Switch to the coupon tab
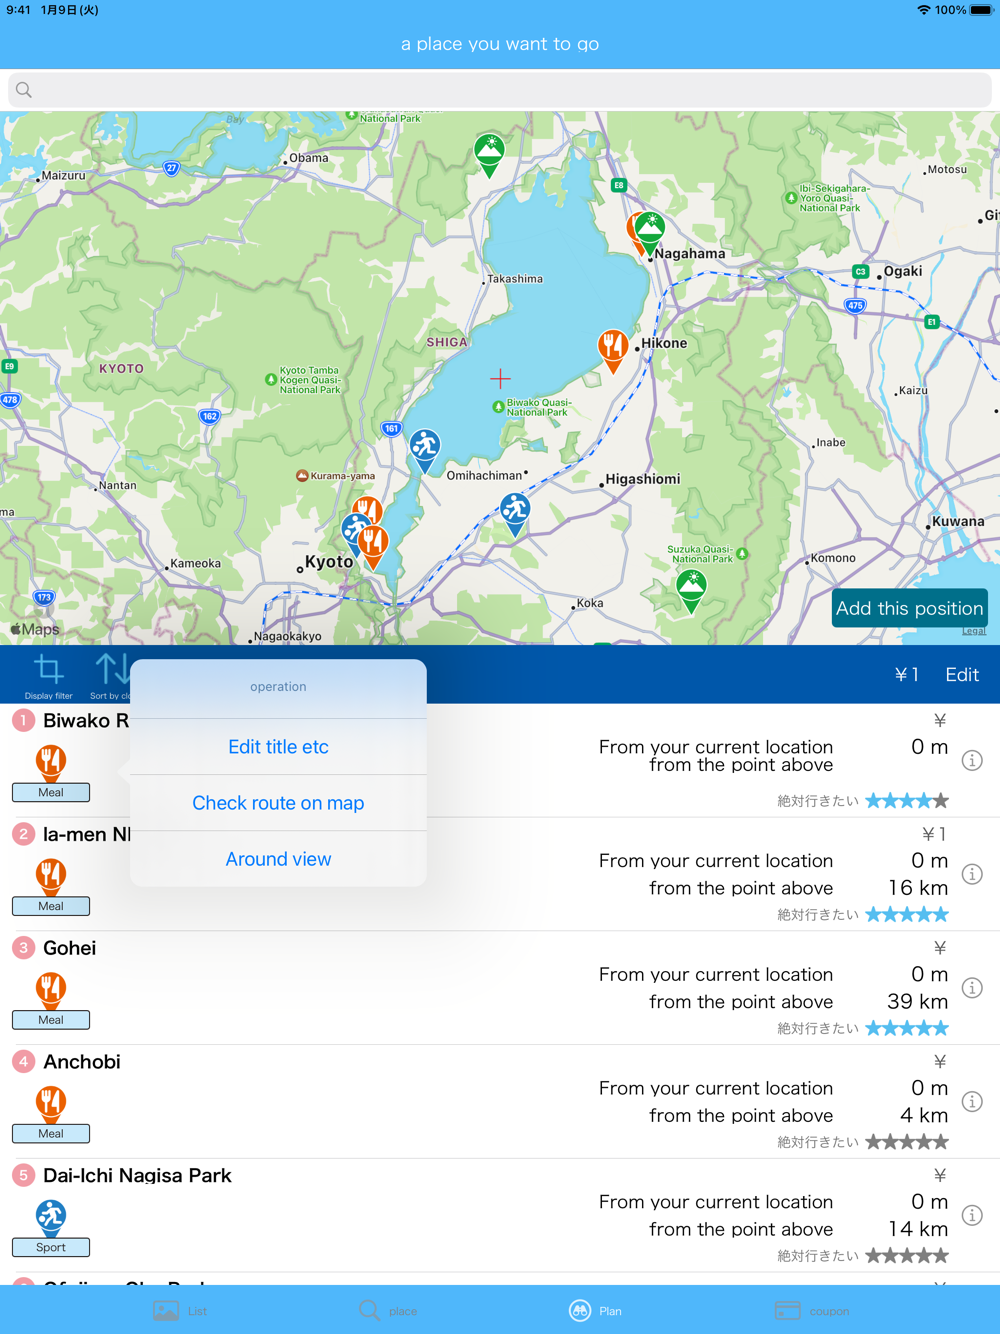 pos(812,1310)
